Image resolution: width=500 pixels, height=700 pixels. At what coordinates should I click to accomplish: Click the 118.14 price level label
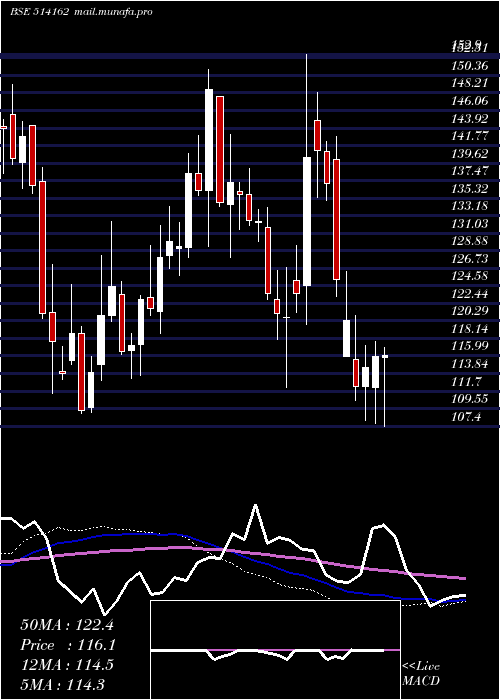(469, 329)
